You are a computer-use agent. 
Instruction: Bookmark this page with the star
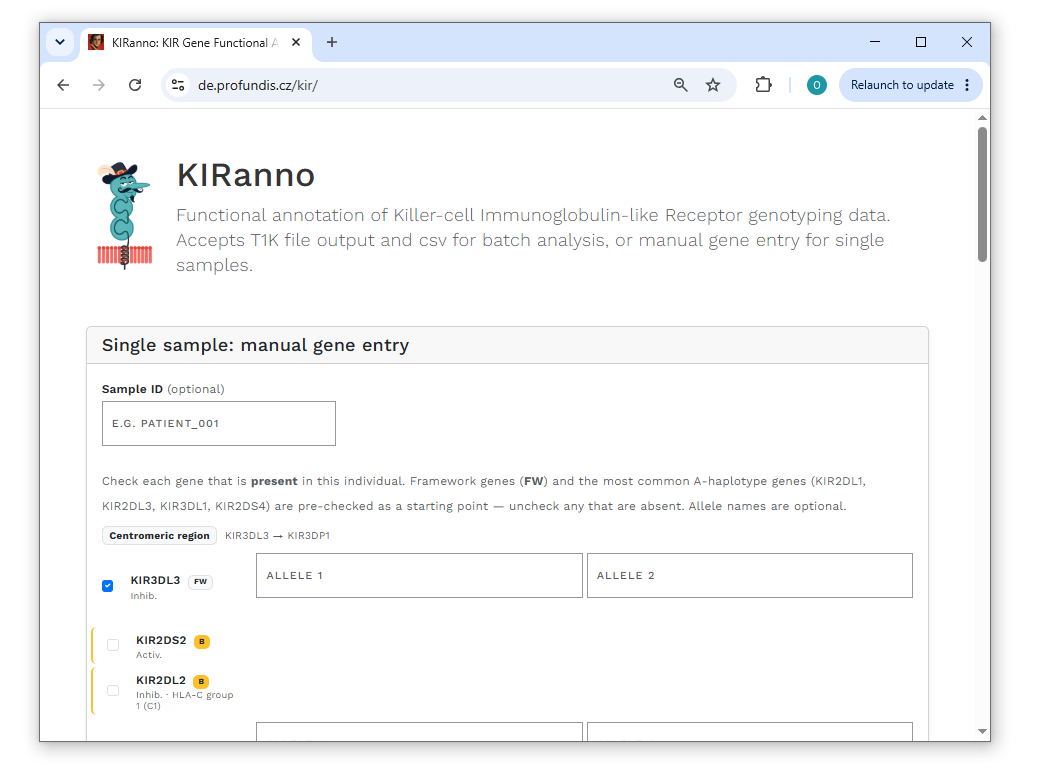(x=713, y=85)
